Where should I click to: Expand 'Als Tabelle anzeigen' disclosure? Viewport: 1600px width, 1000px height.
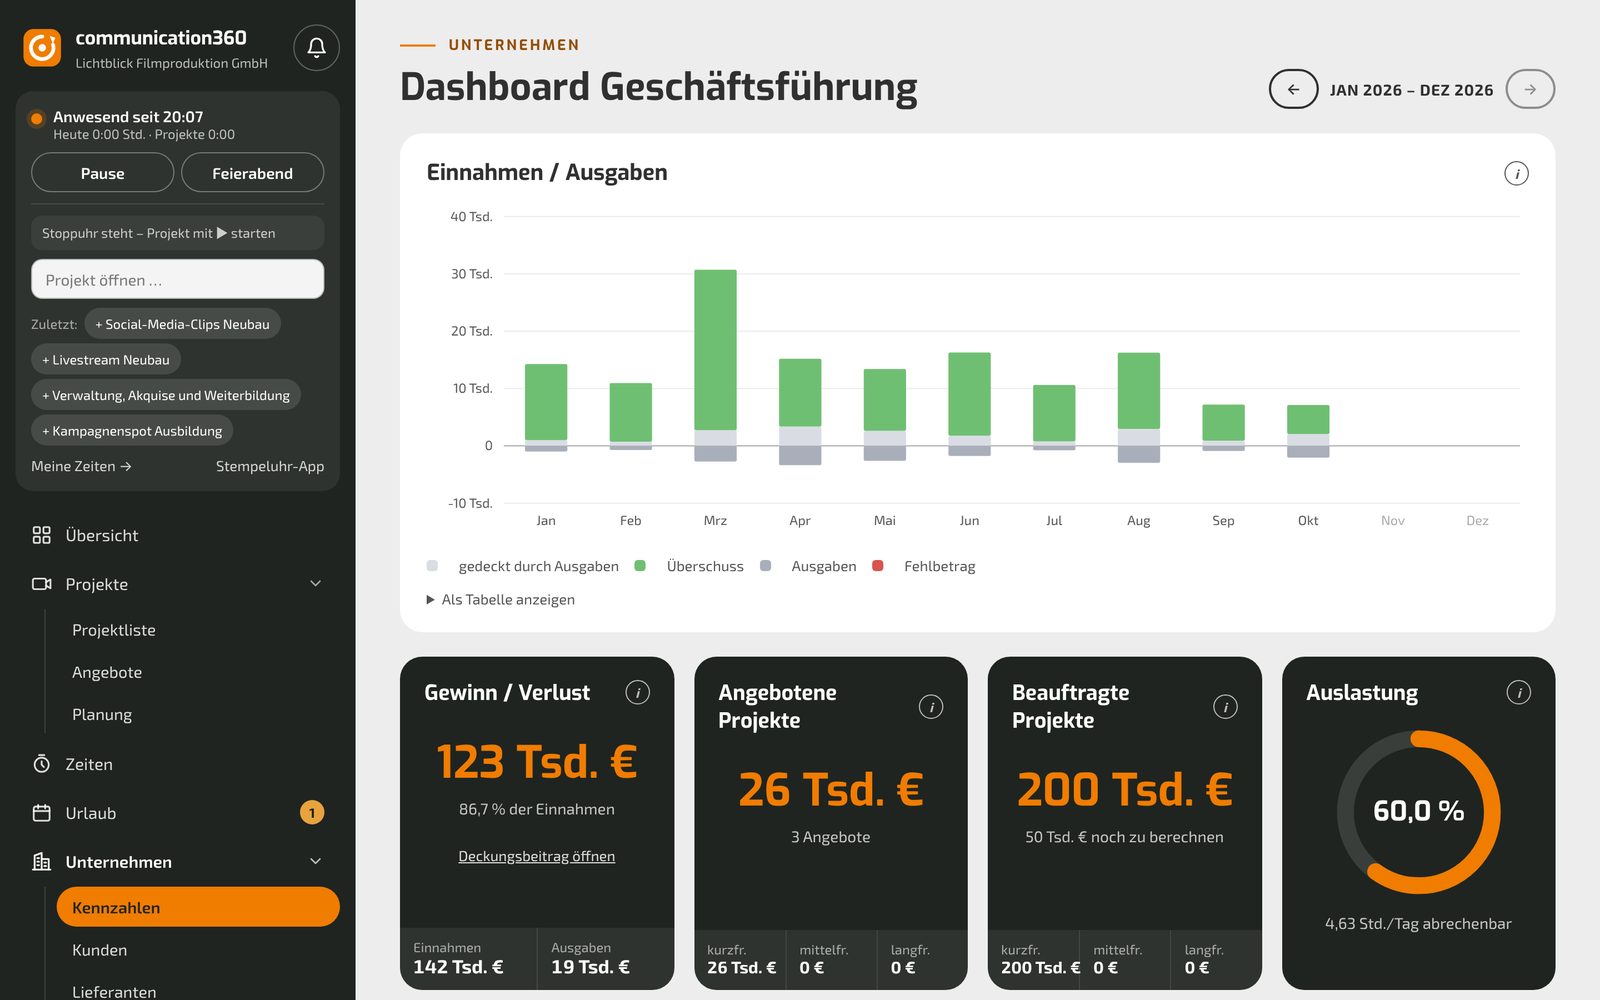[x=501, y=600]
